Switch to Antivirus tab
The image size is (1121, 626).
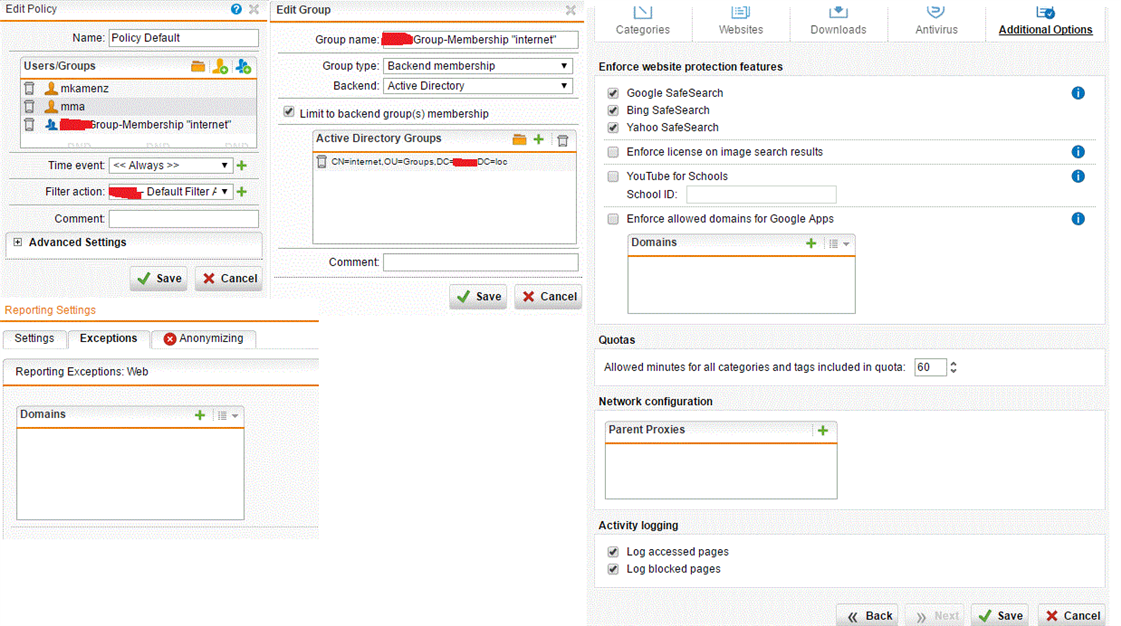[x=937, y=20]
